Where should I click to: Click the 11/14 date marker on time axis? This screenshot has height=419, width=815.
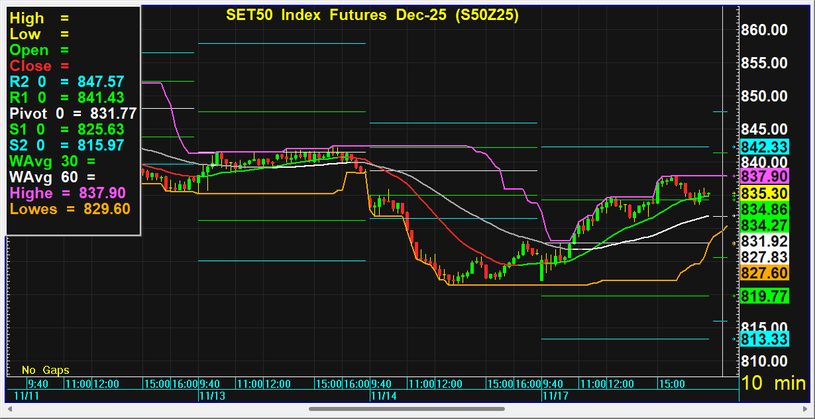[x=384, y=396]
